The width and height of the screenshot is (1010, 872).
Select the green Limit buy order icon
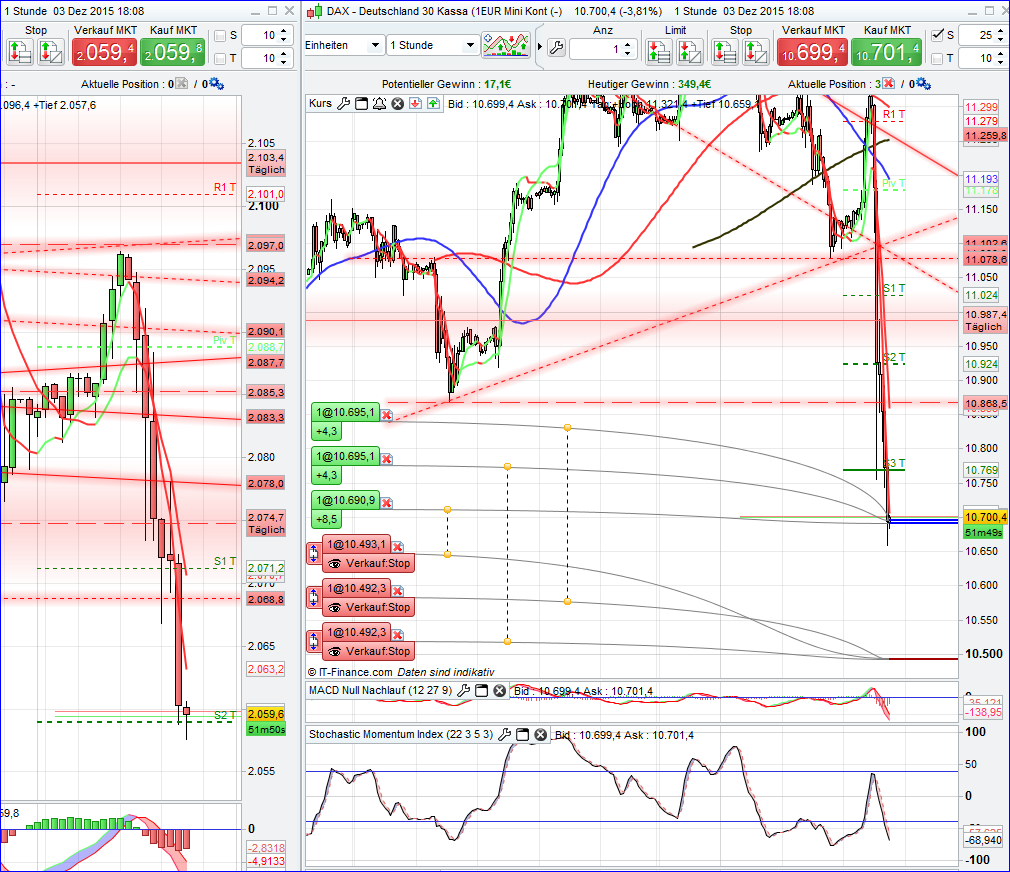coord(658,48)
